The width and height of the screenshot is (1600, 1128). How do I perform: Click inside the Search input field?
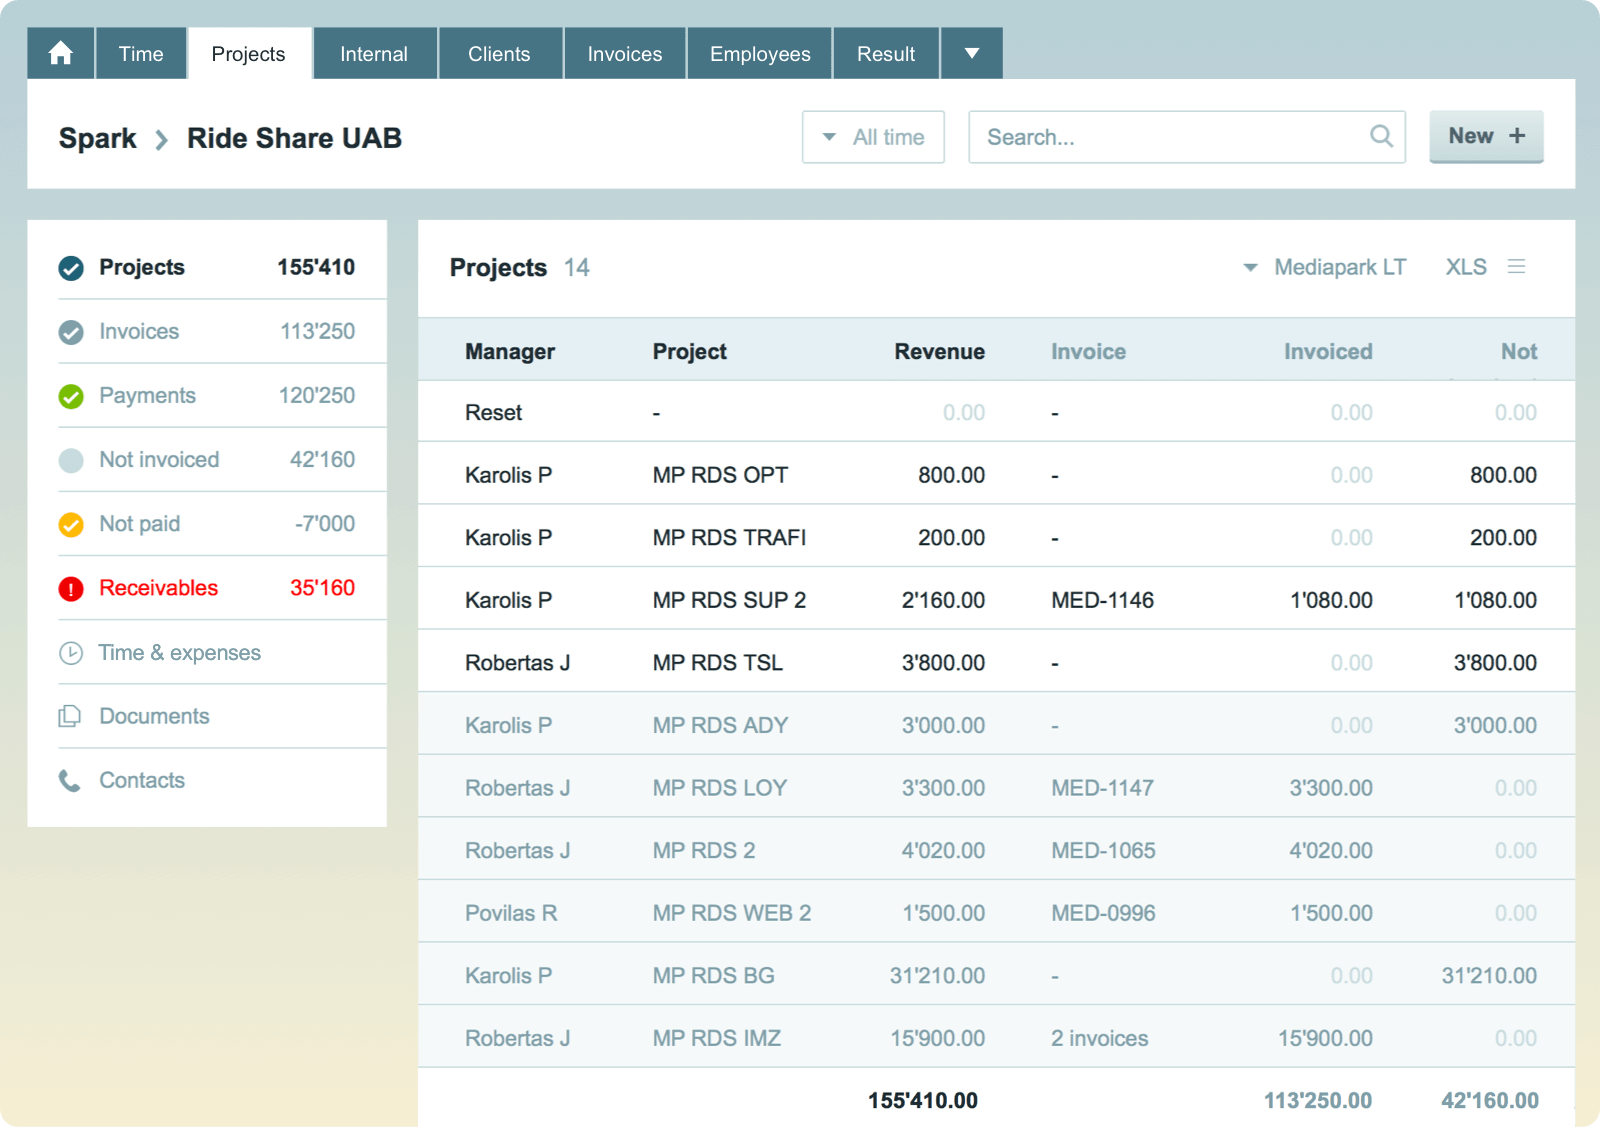pos(1150,137)
